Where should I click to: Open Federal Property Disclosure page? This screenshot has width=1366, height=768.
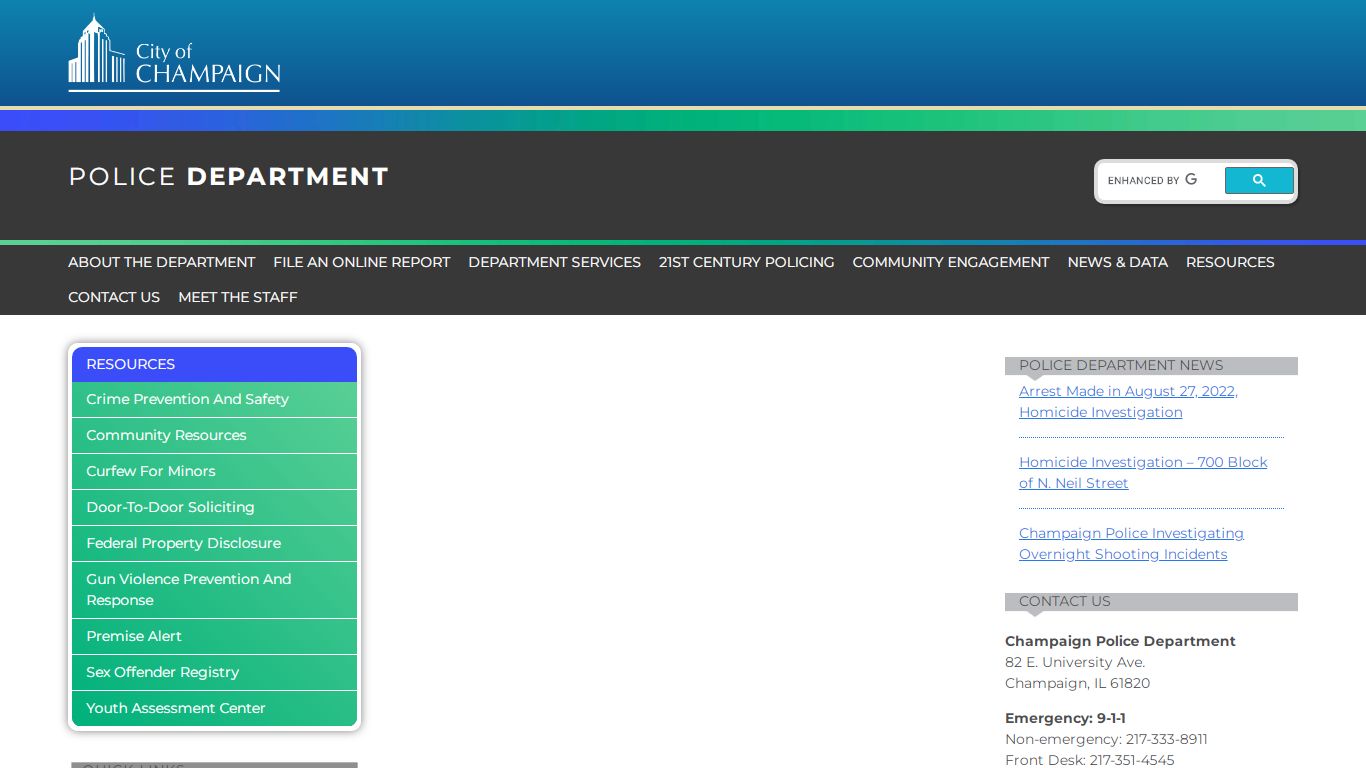click(x=214, y=543)
